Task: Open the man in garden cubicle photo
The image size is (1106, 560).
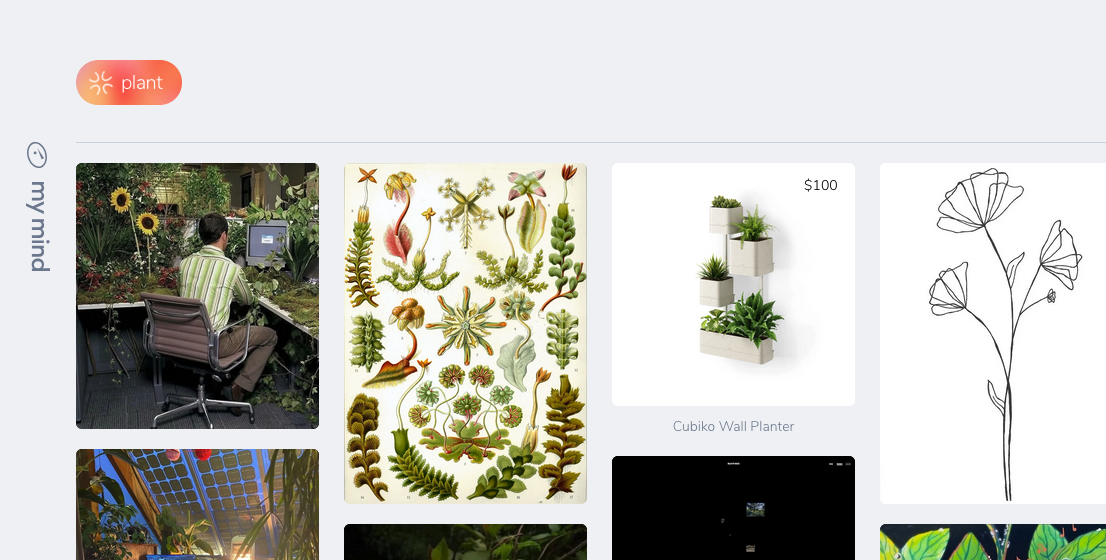Action: [198, 296]
